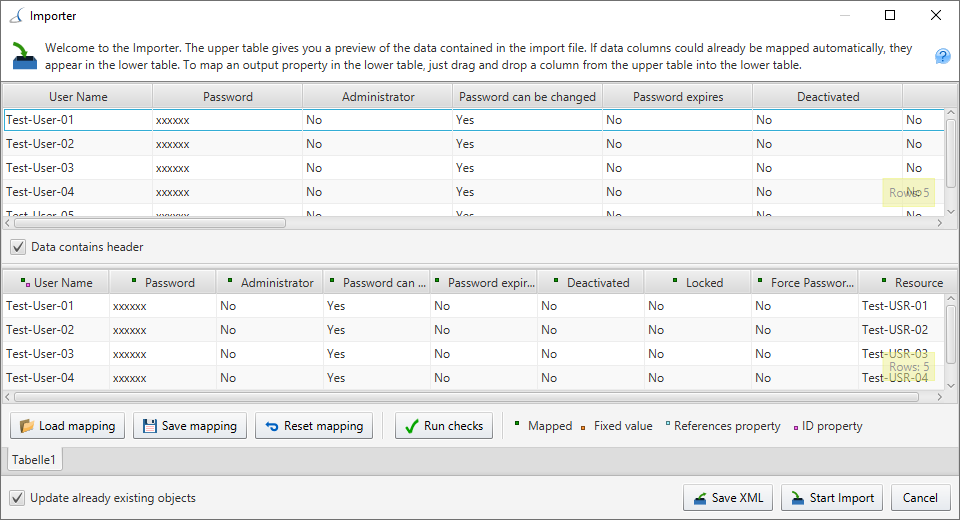
Task: Click the lower table horizontal scrollbar thumb
Action: (x=467, y=397)
